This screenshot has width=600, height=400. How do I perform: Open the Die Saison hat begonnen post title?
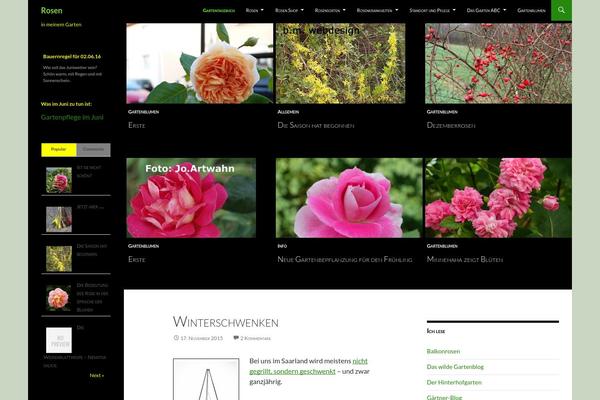point(316,125)
